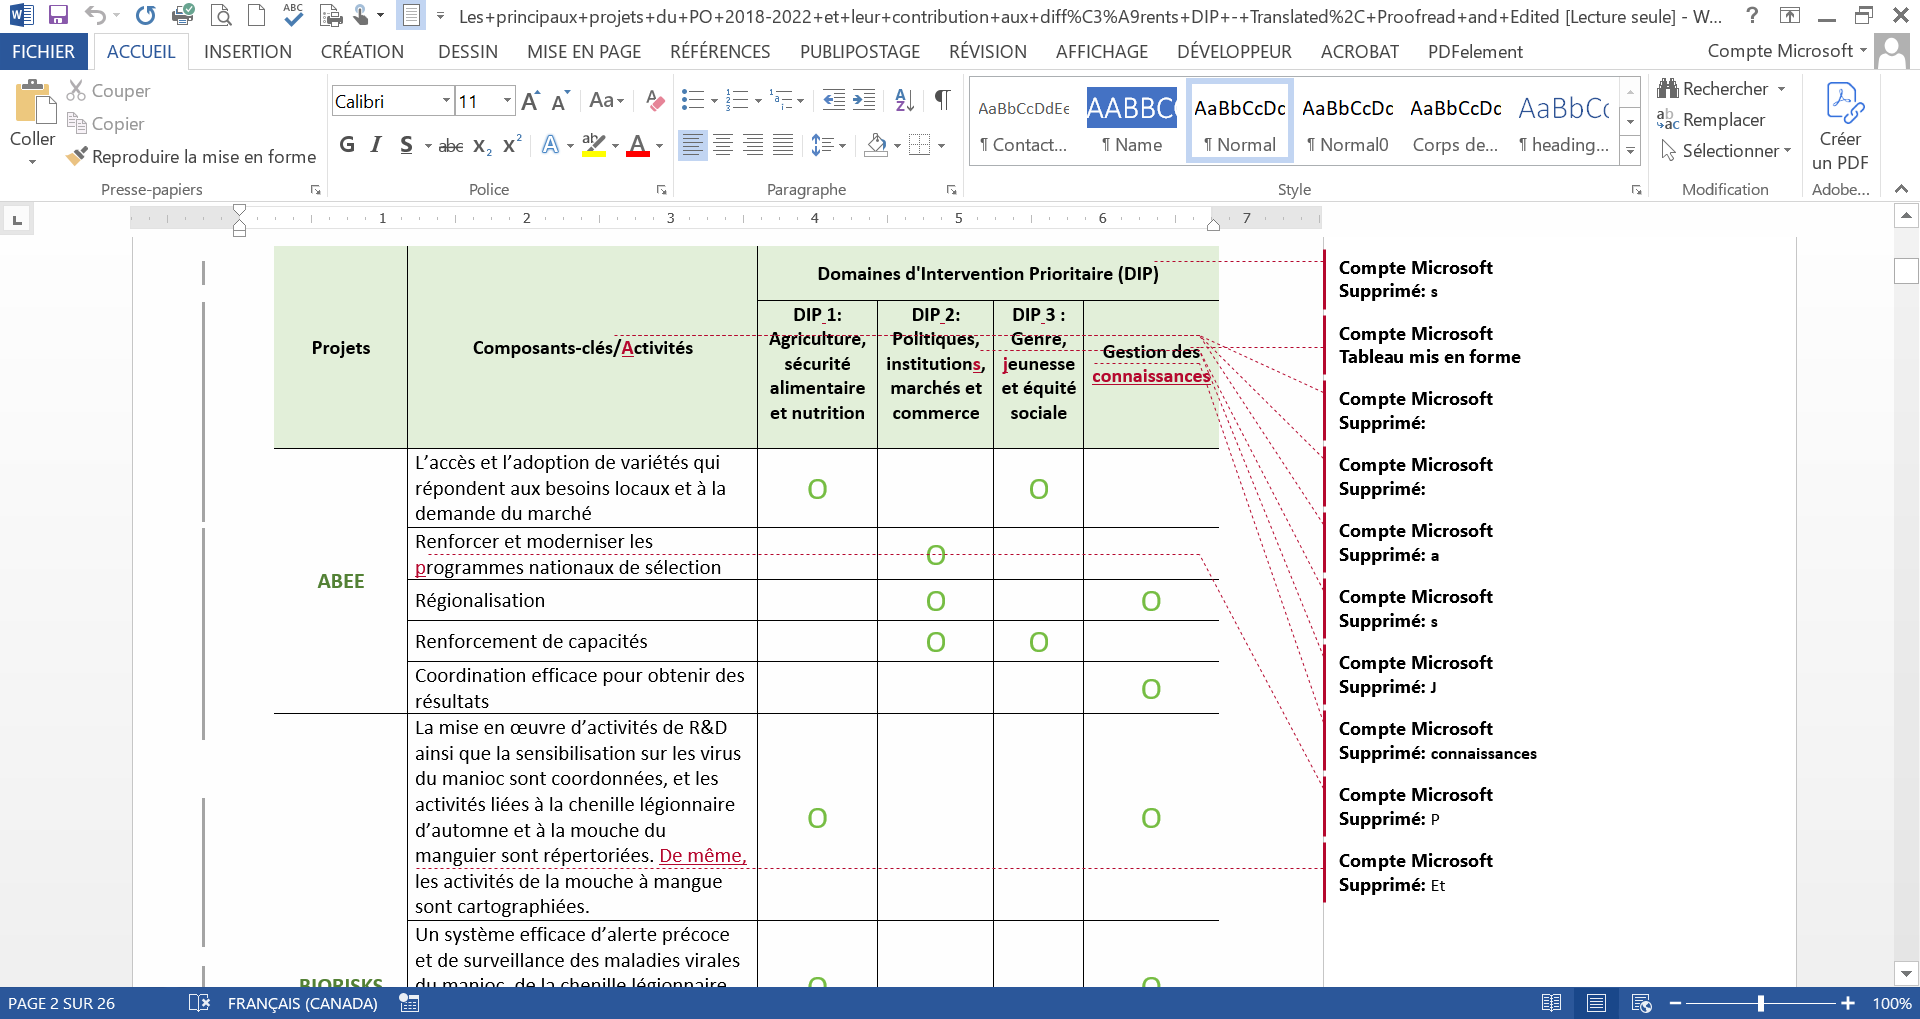Toggle bold G formatting
The image size is (1920, 1019).
[347, 145]
